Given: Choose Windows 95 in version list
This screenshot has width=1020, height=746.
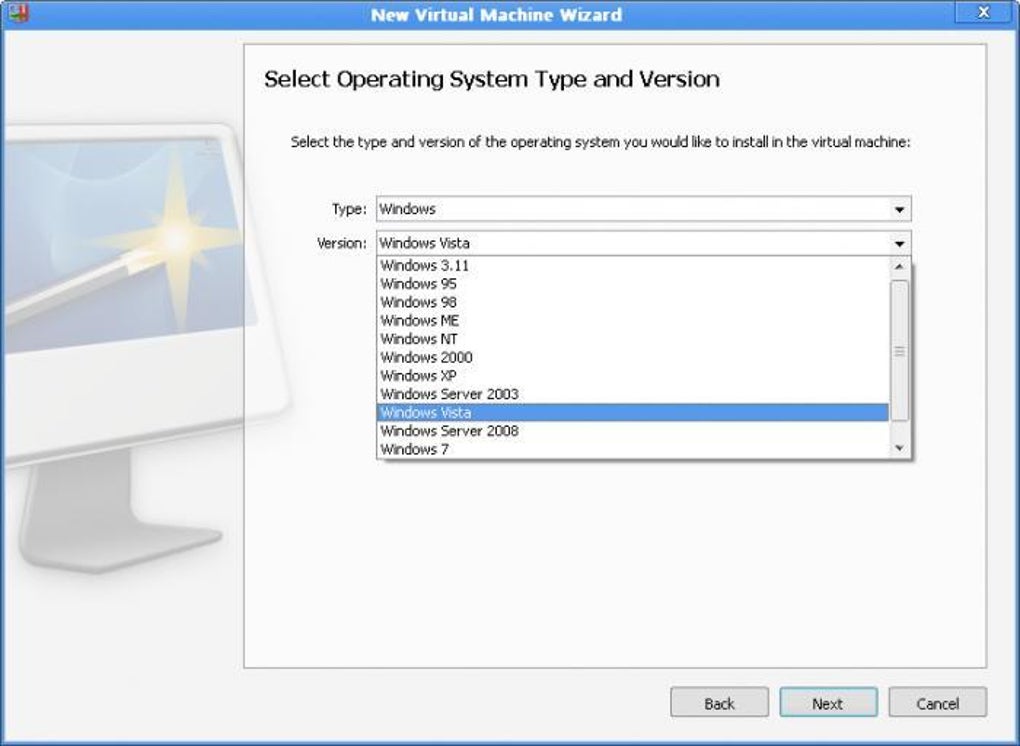Looking at the screenshot, I should pos(633,284).
